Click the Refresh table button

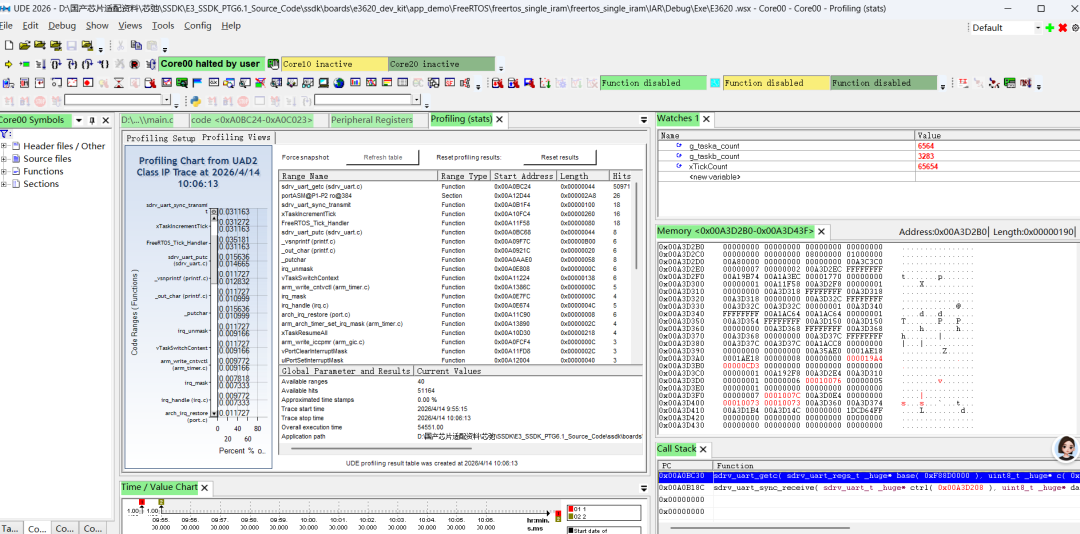383,157
